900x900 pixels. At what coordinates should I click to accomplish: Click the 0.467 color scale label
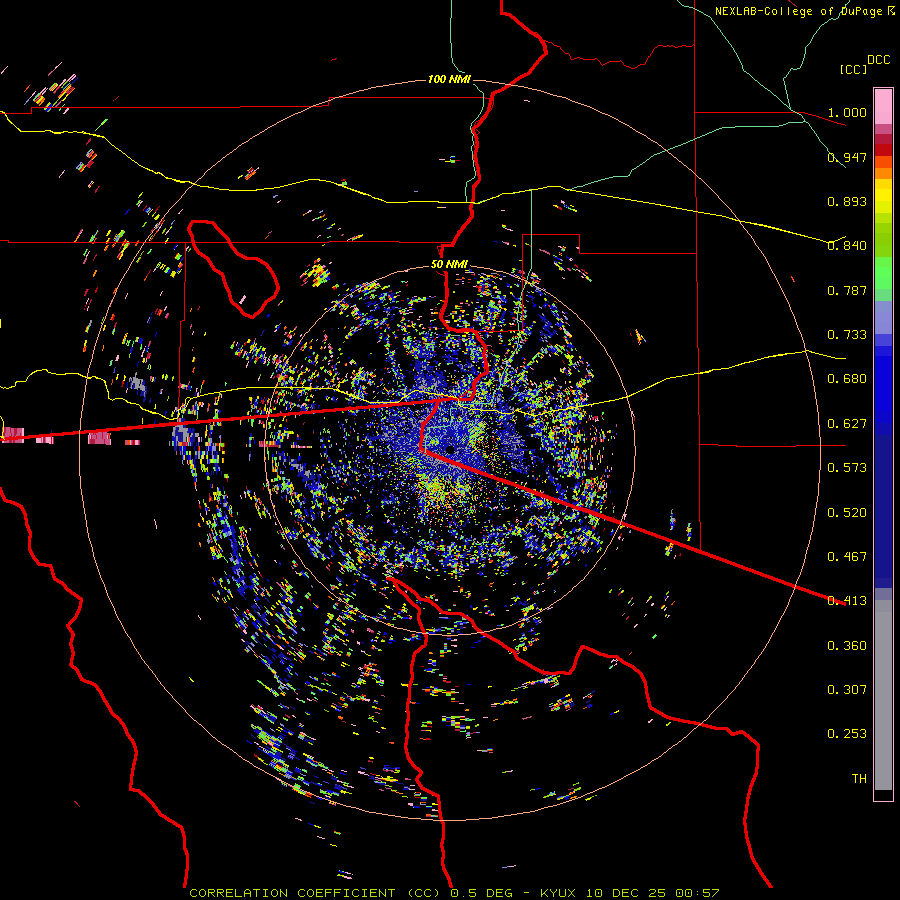point(847,556)
